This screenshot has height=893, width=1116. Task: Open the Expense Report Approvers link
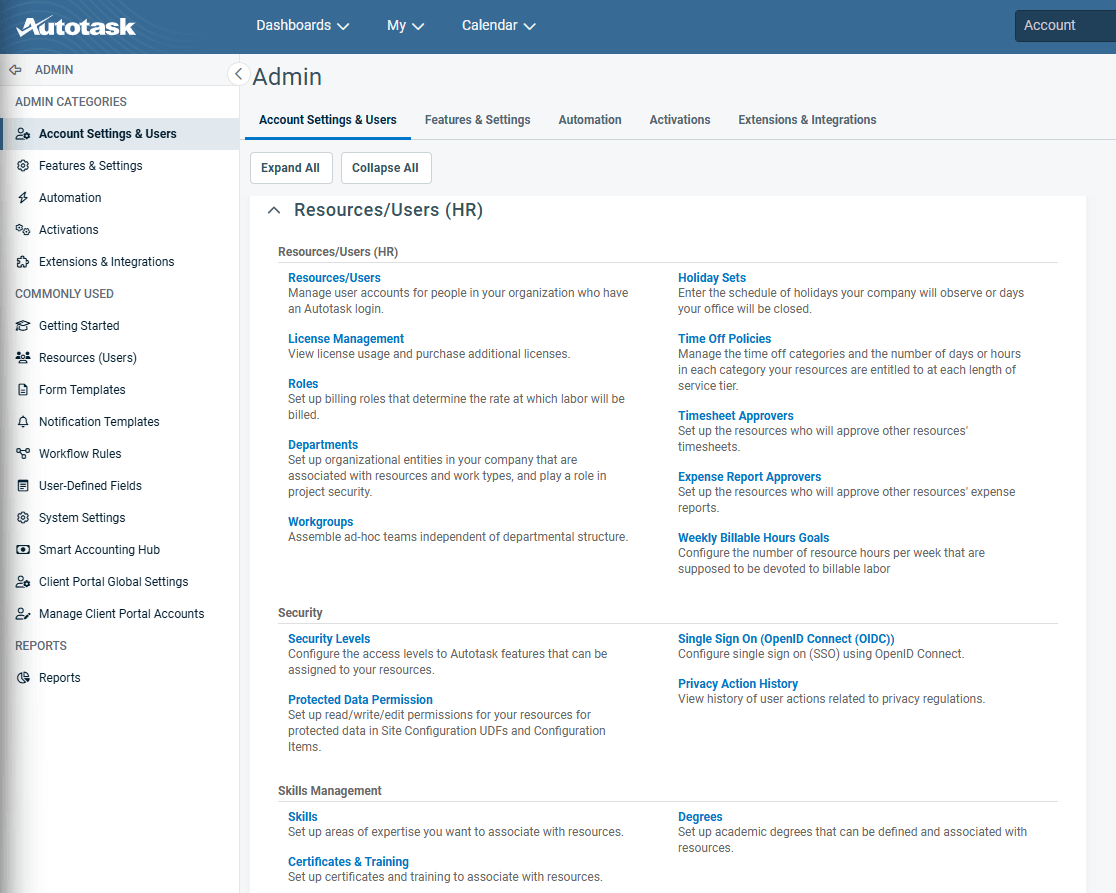point(749,477)
